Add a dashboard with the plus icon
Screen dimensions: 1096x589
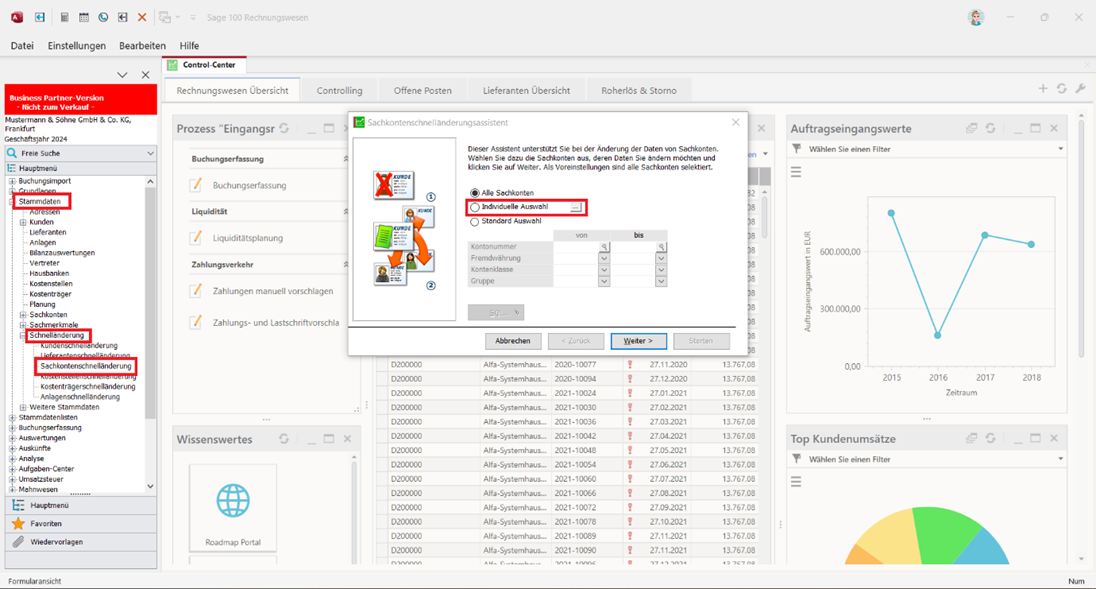1043,89
